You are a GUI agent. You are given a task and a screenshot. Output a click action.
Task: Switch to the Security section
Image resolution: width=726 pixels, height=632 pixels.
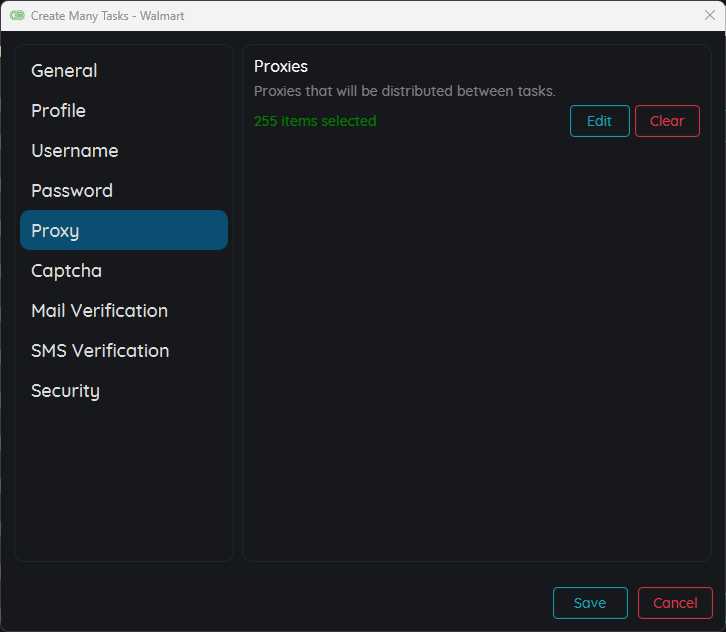(65, 391)
